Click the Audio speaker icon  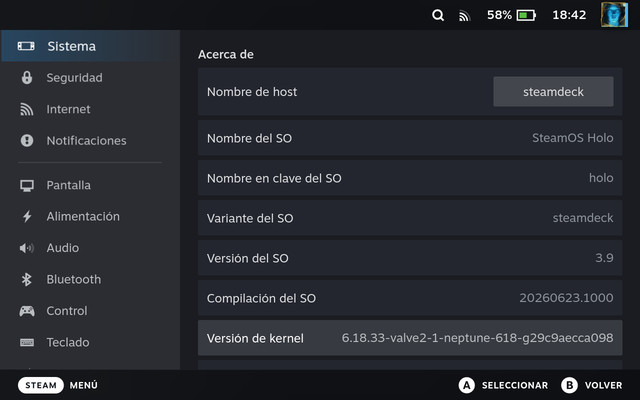[27, 248]
